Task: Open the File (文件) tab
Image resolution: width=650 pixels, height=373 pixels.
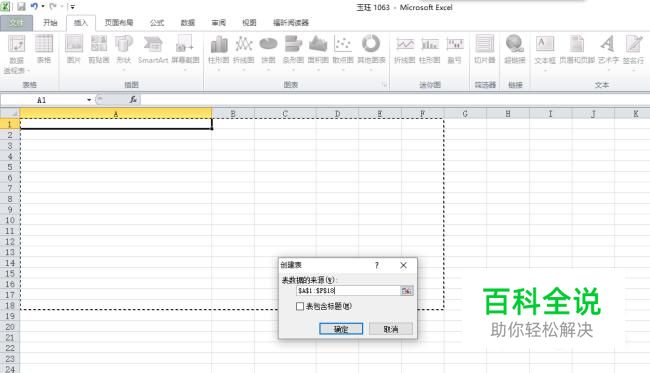Action: (x=17, y=22)
